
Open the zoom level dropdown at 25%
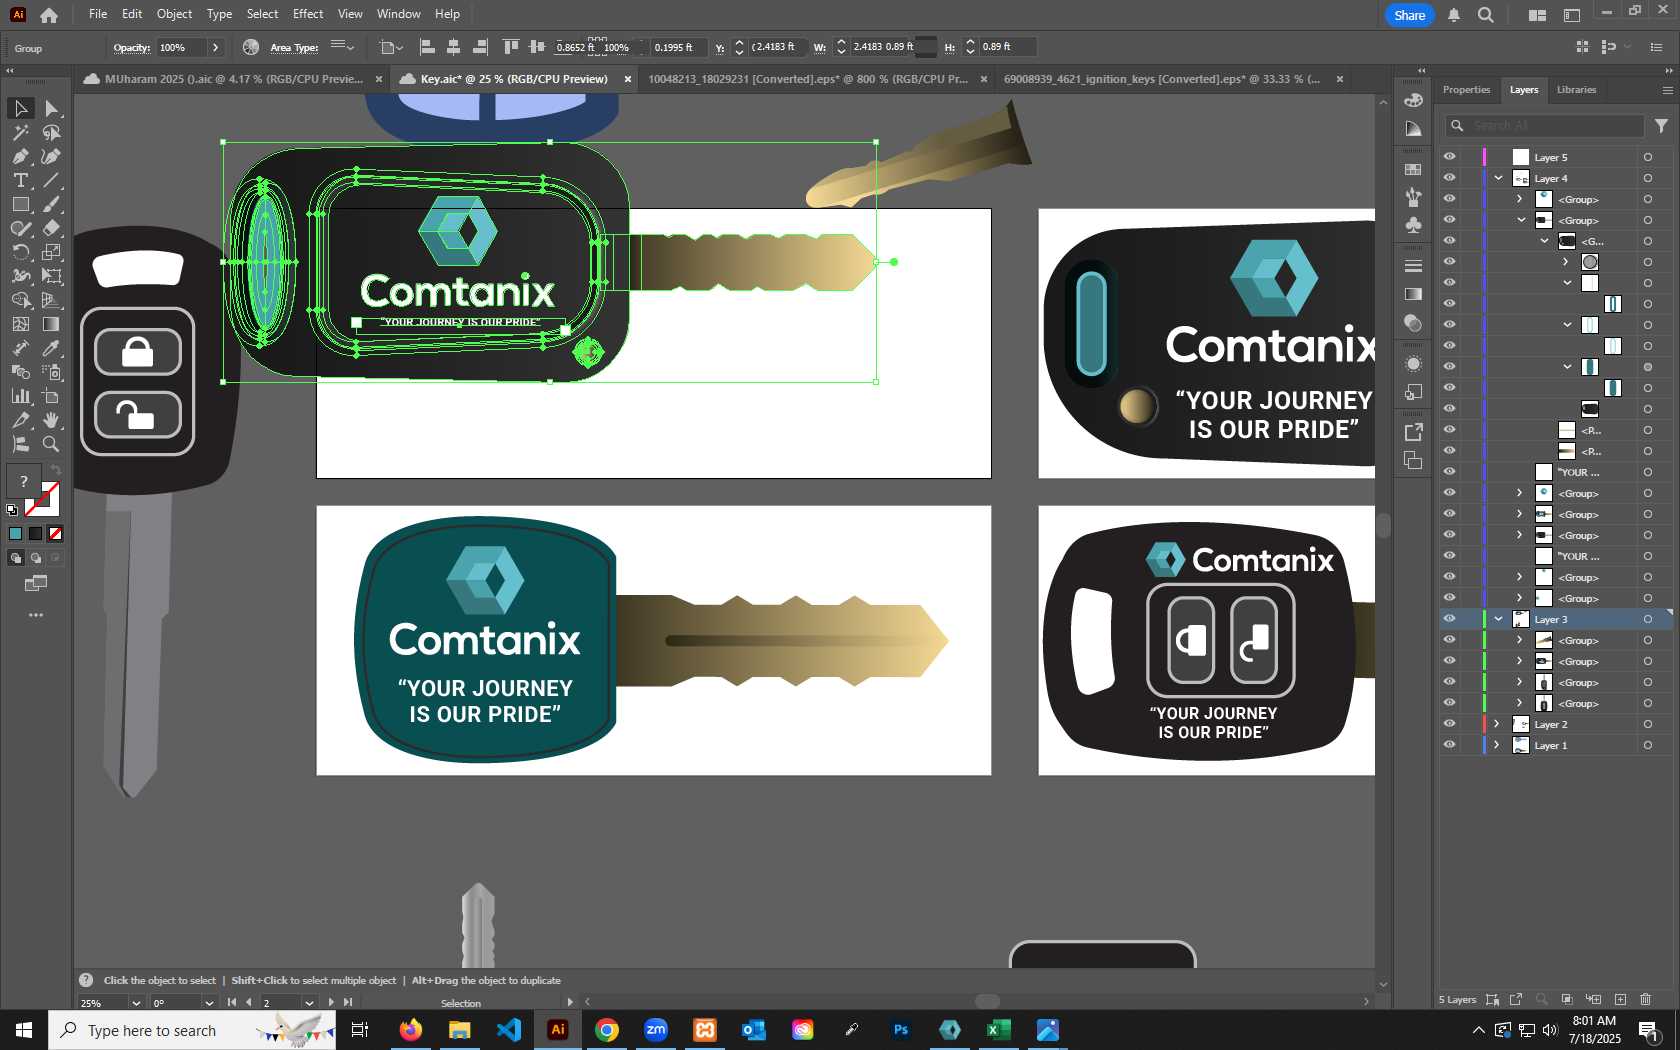tap(136, 1003)
